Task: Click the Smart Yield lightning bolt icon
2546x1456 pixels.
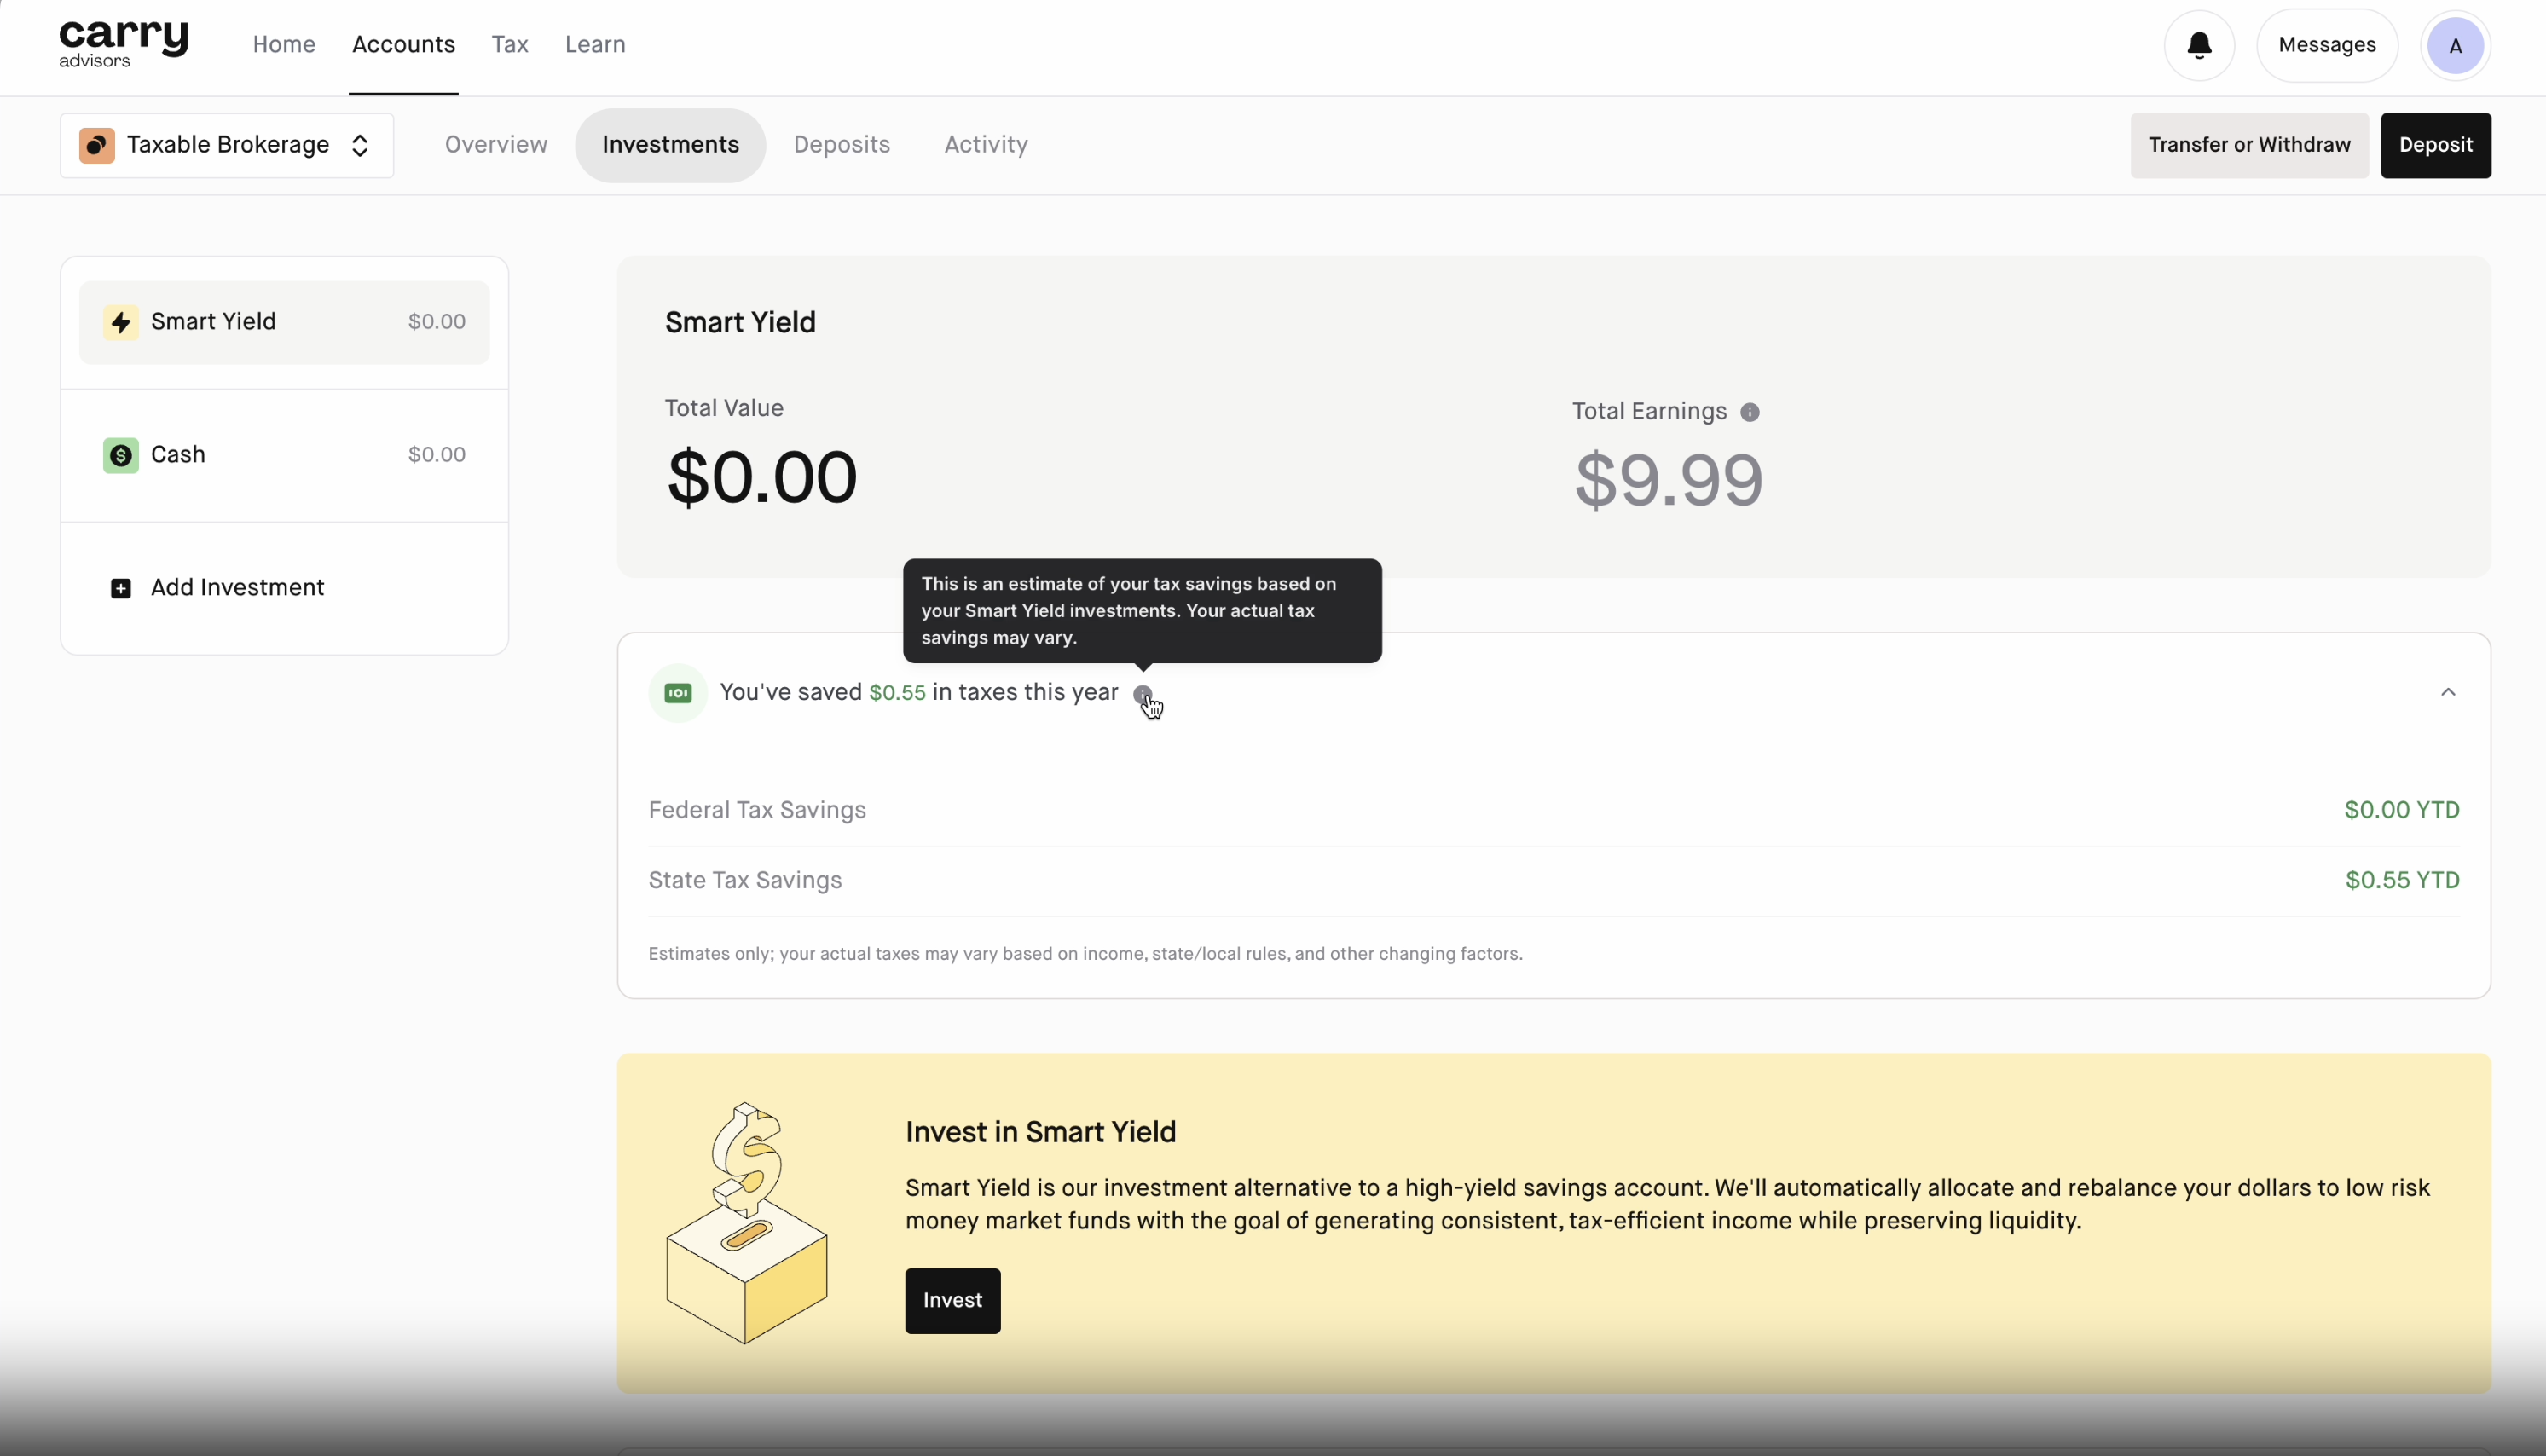Action: [x=121, y=322]
